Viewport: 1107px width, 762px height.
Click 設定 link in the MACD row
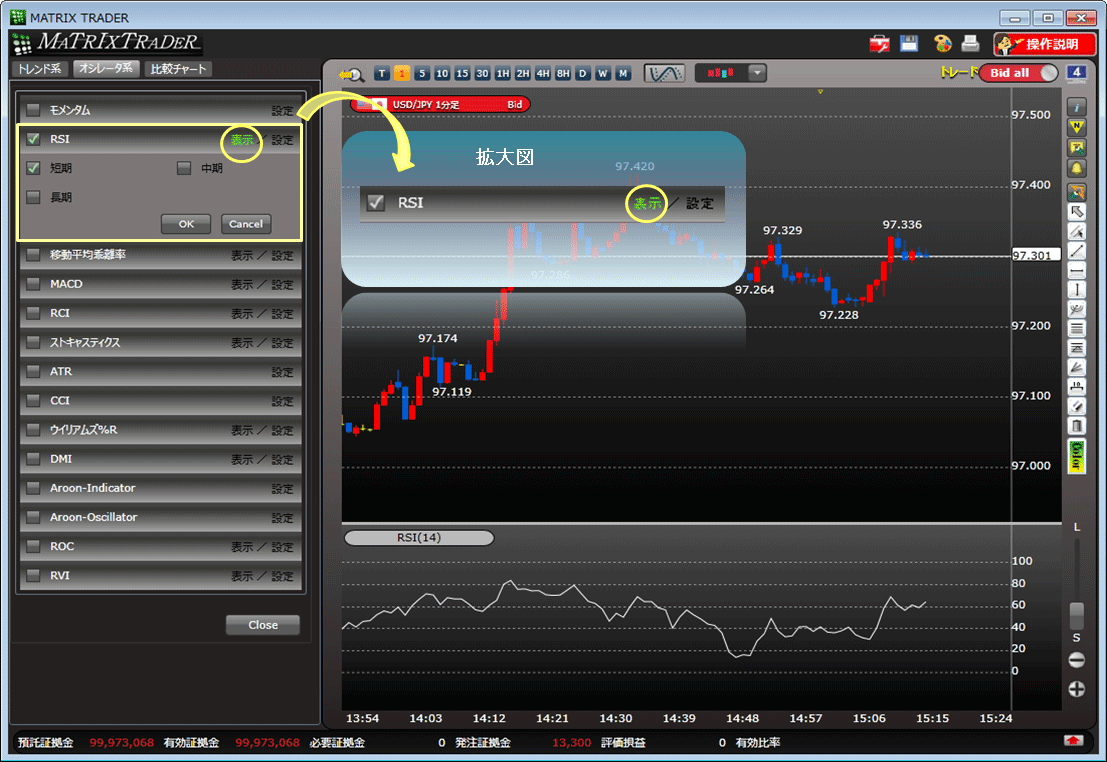pos(282,285)
